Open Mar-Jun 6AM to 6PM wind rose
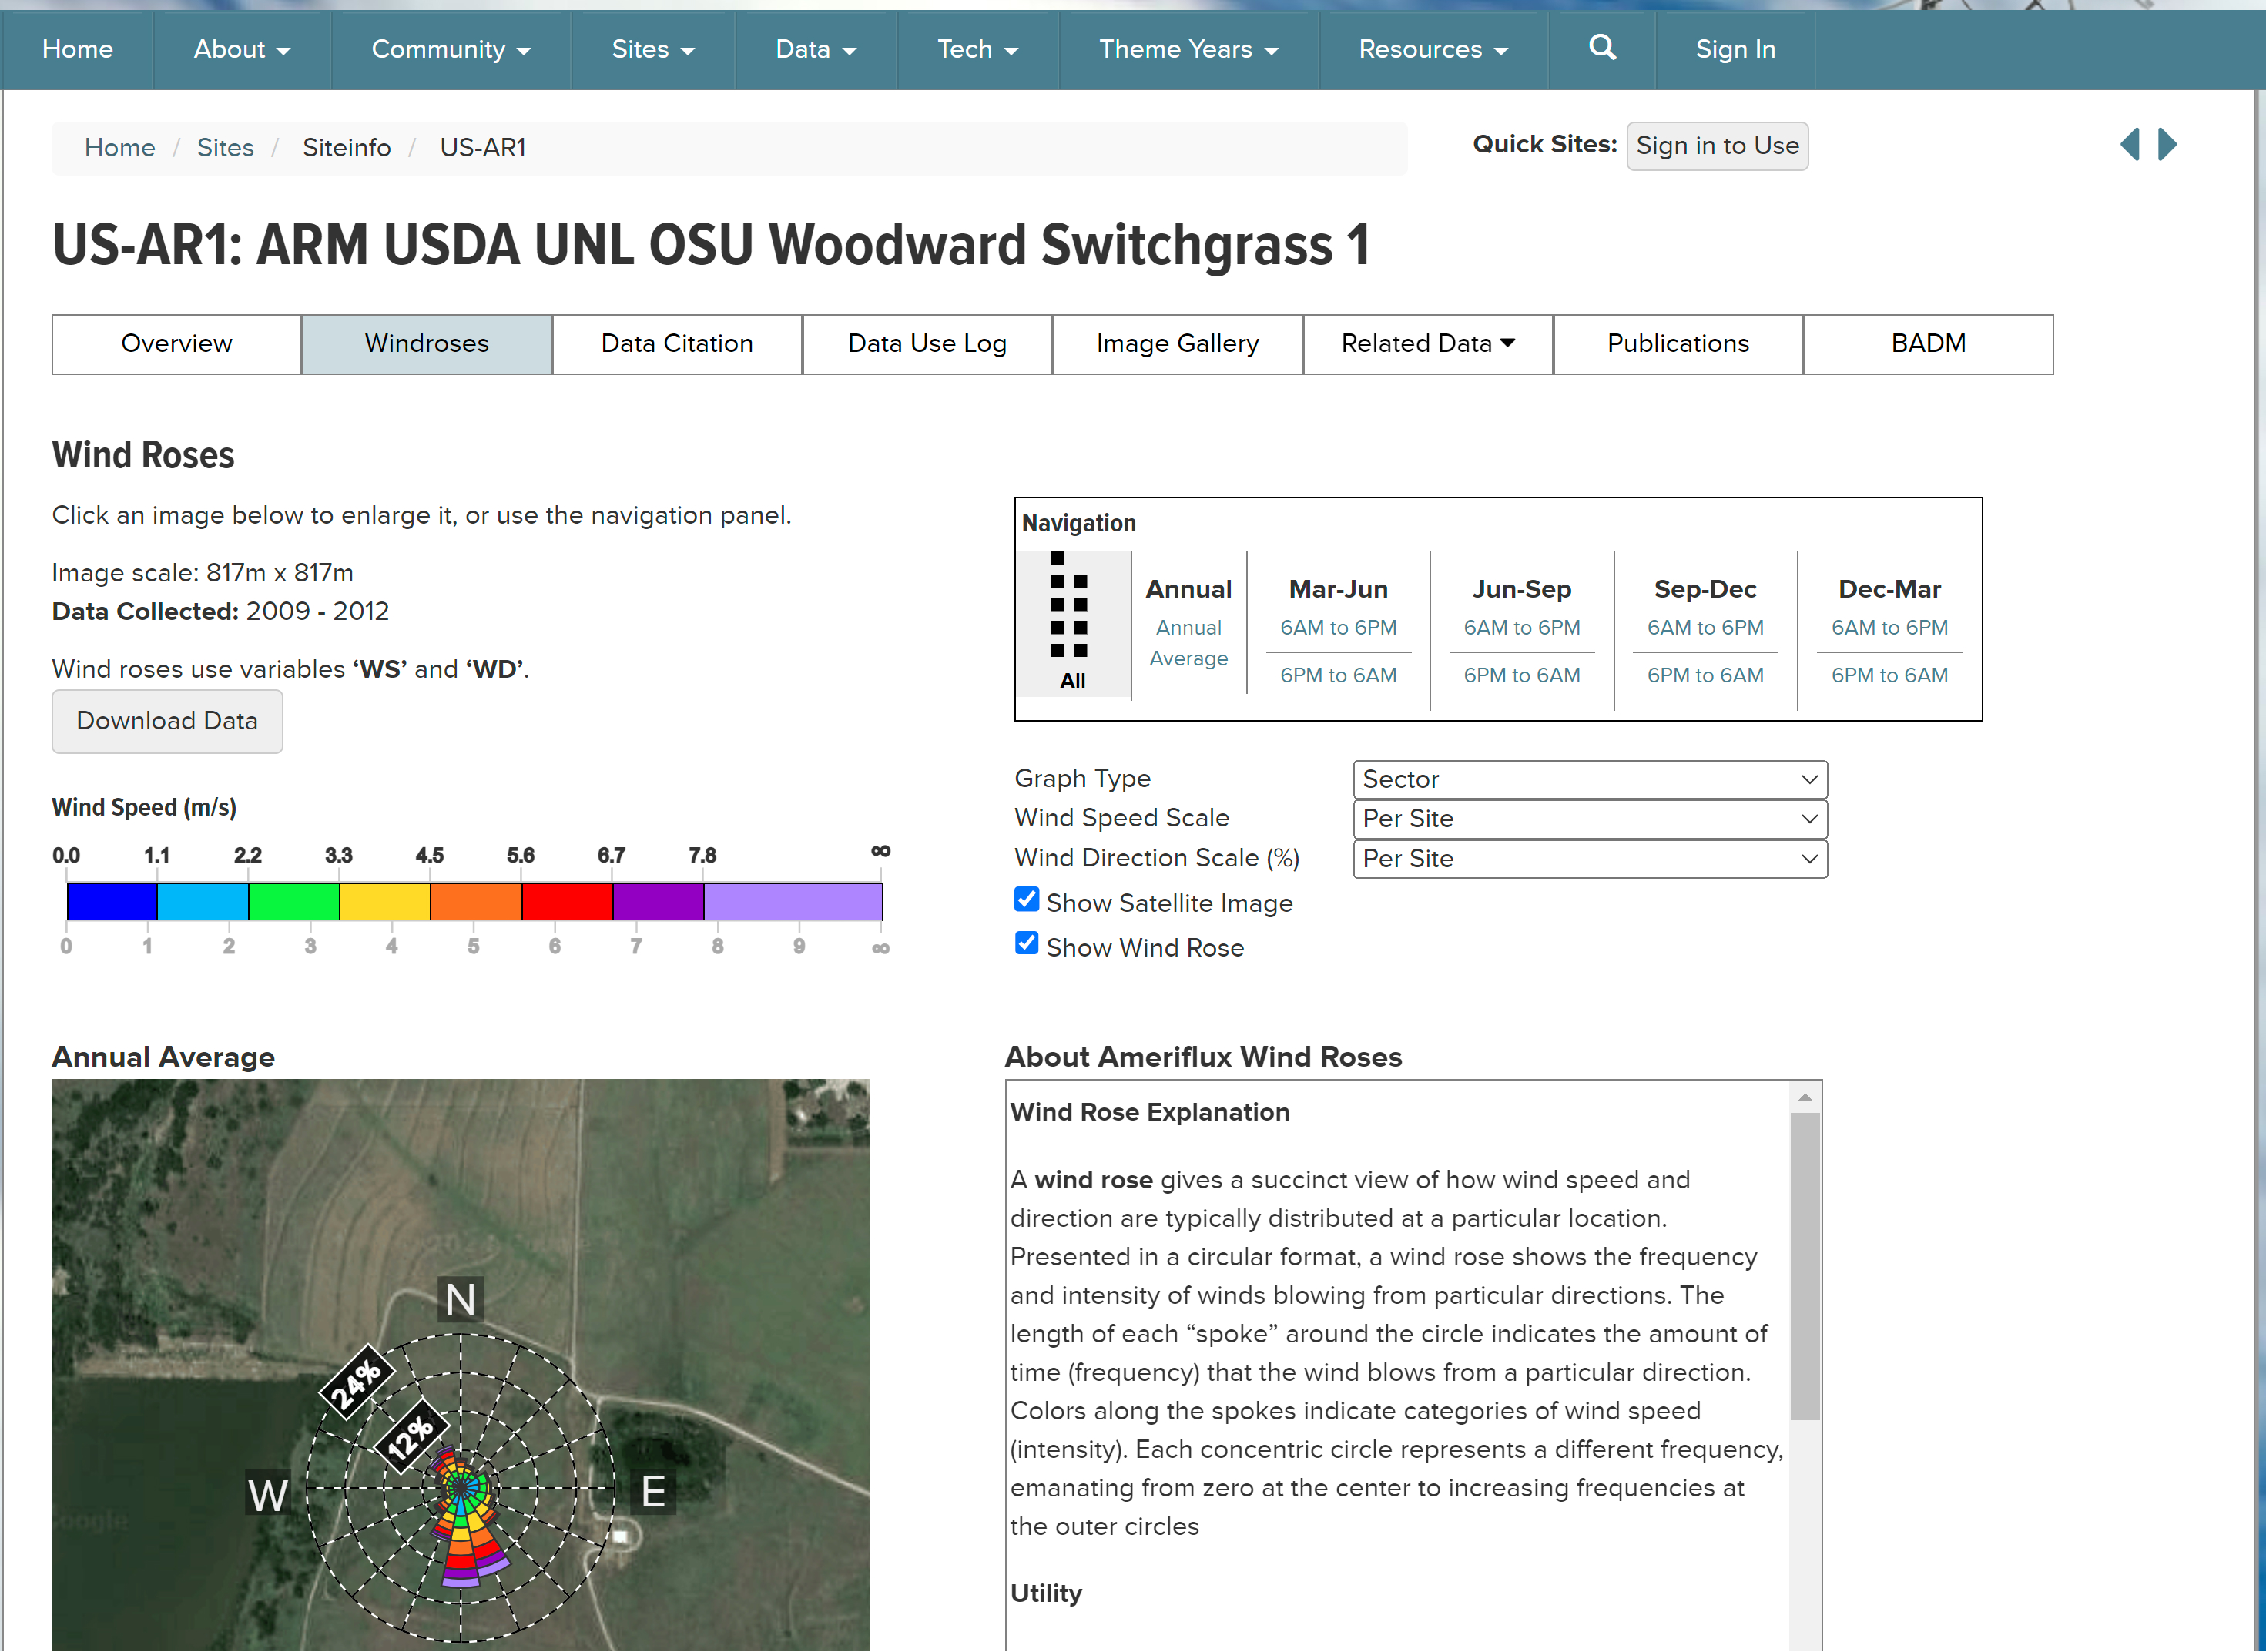2266x1652 pixels. tap(1338, 628)
